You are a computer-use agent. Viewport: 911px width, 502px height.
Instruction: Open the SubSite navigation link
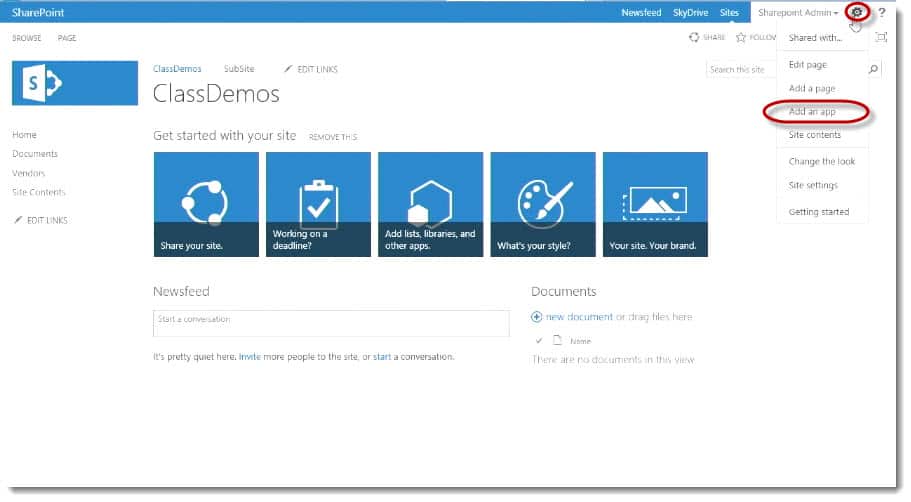(x=239, y=69)
